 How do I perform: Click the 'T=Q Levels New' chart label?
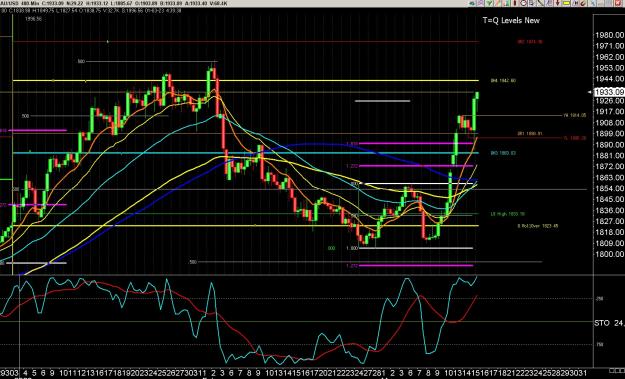[511, 20]
